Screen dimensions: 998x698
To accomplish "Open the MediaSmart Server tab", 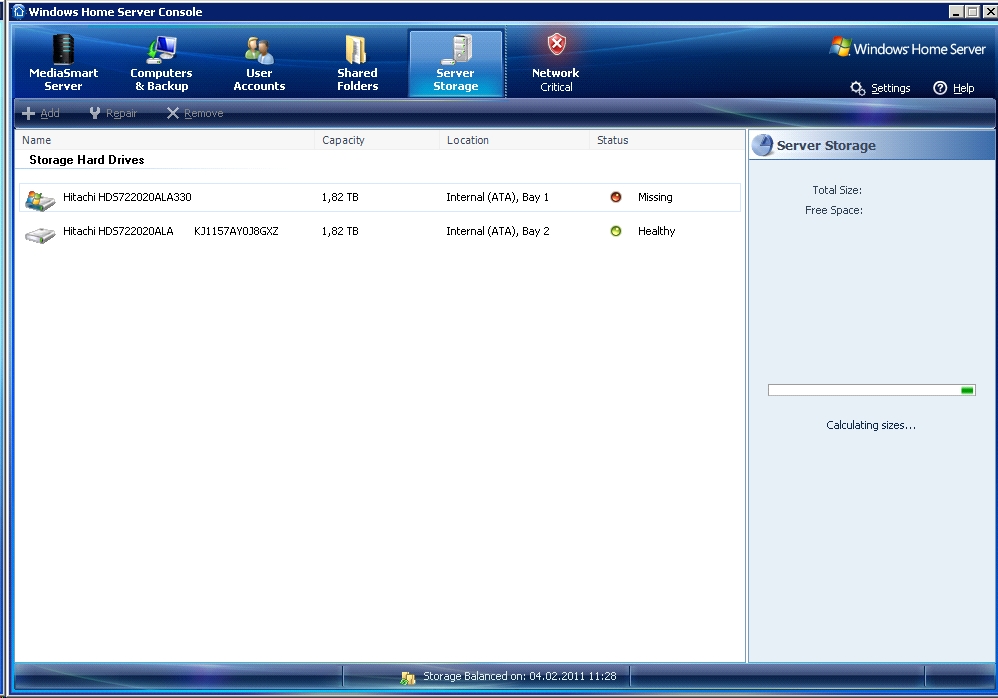I will coord(63,63).
